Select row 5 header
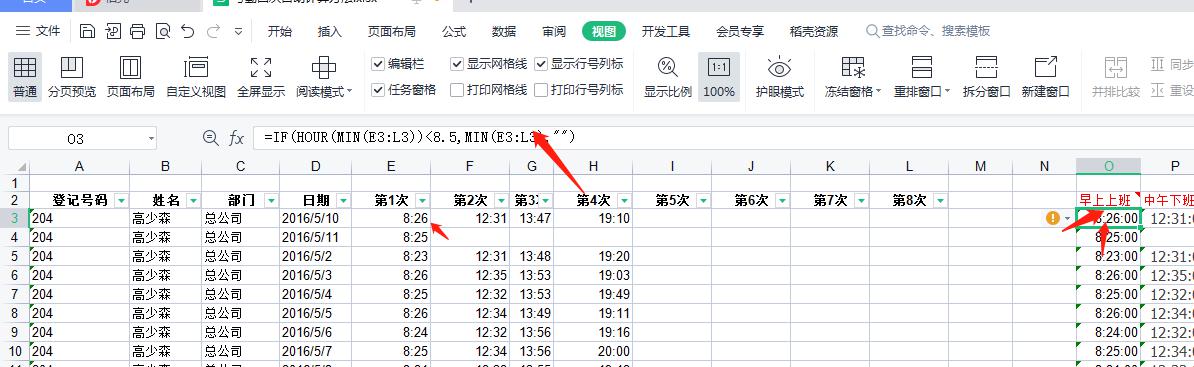 pyautogui.click(x=14, y=256)
